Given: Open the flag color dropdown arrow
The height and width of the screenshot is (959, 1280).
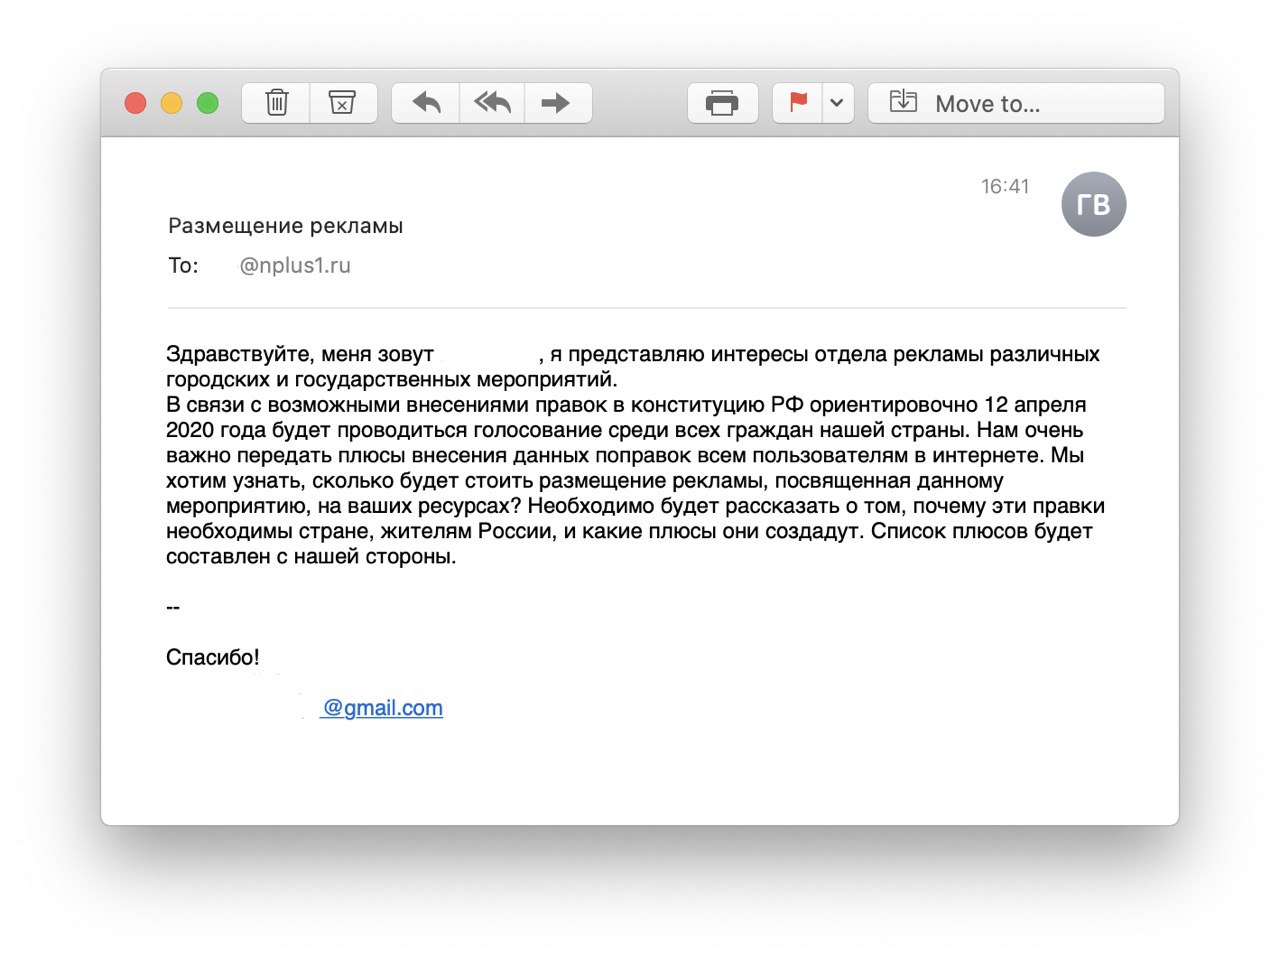Looking at the screenshot, I should pyautogui.click(x=837, y=103).
